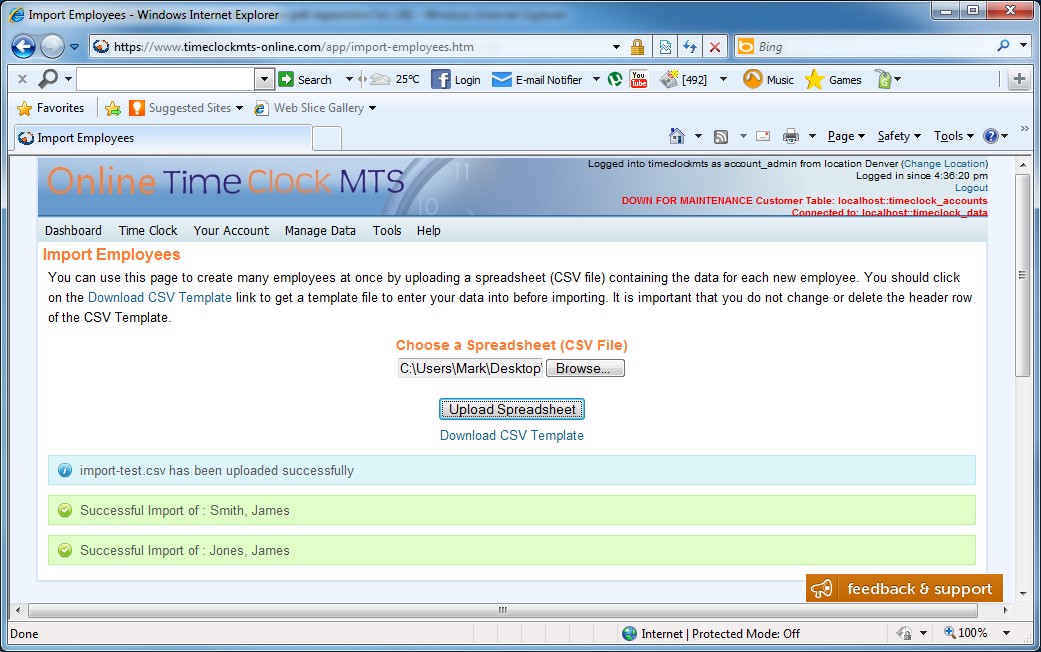Click Download CSV Template link in paragraph

159,297
